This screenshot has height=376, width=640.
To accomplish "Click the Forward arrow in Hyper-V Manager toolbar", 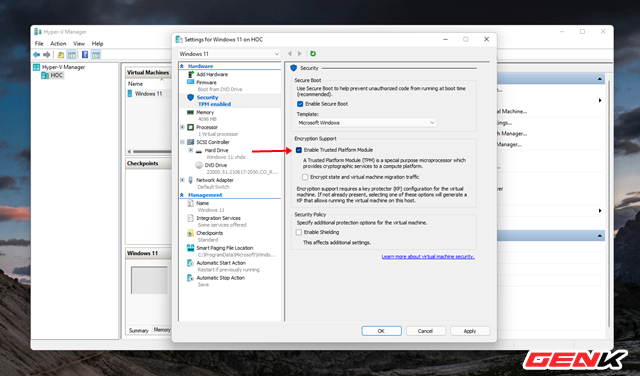I will tap(47, 54).
